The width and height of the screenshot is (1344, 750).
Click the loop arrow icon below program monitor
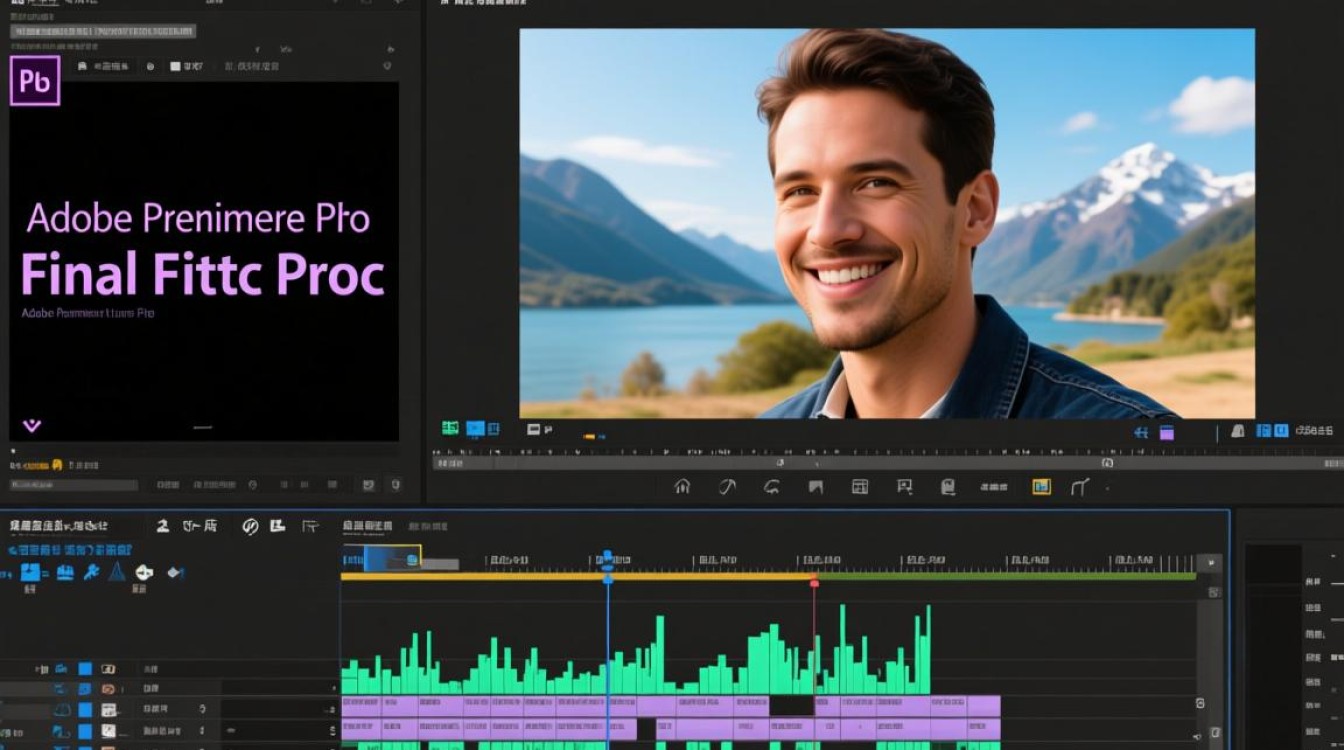[x=772, y=487]
